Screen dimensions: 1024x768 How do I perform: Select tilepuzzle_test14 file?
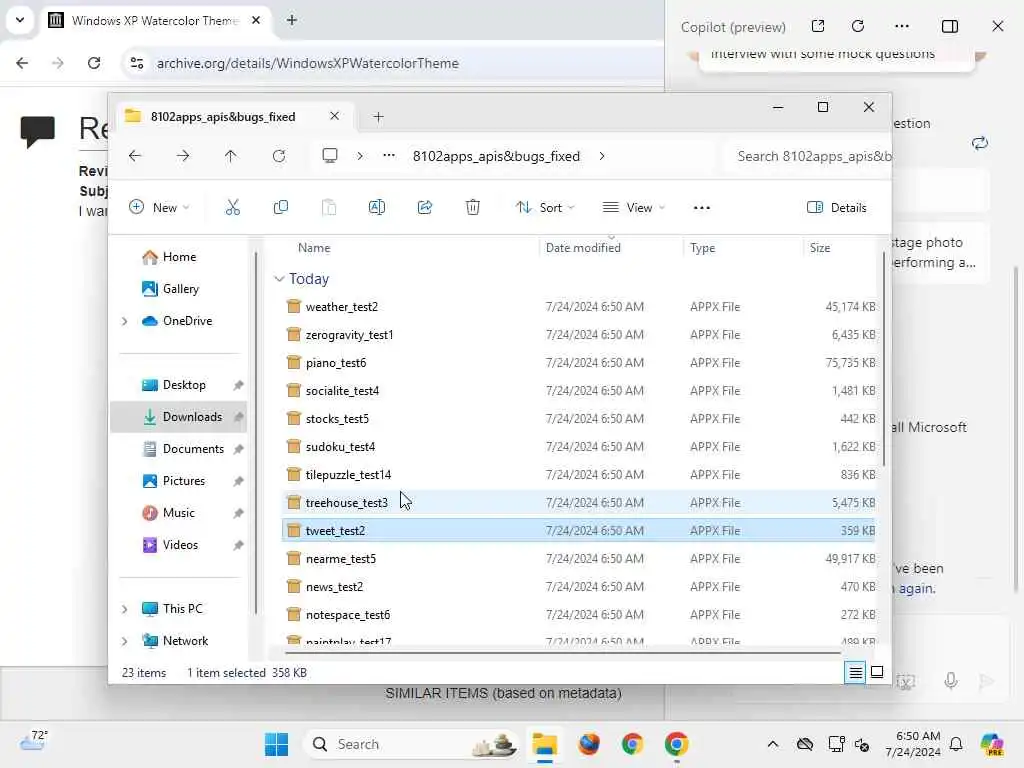(x=579, y=475)
